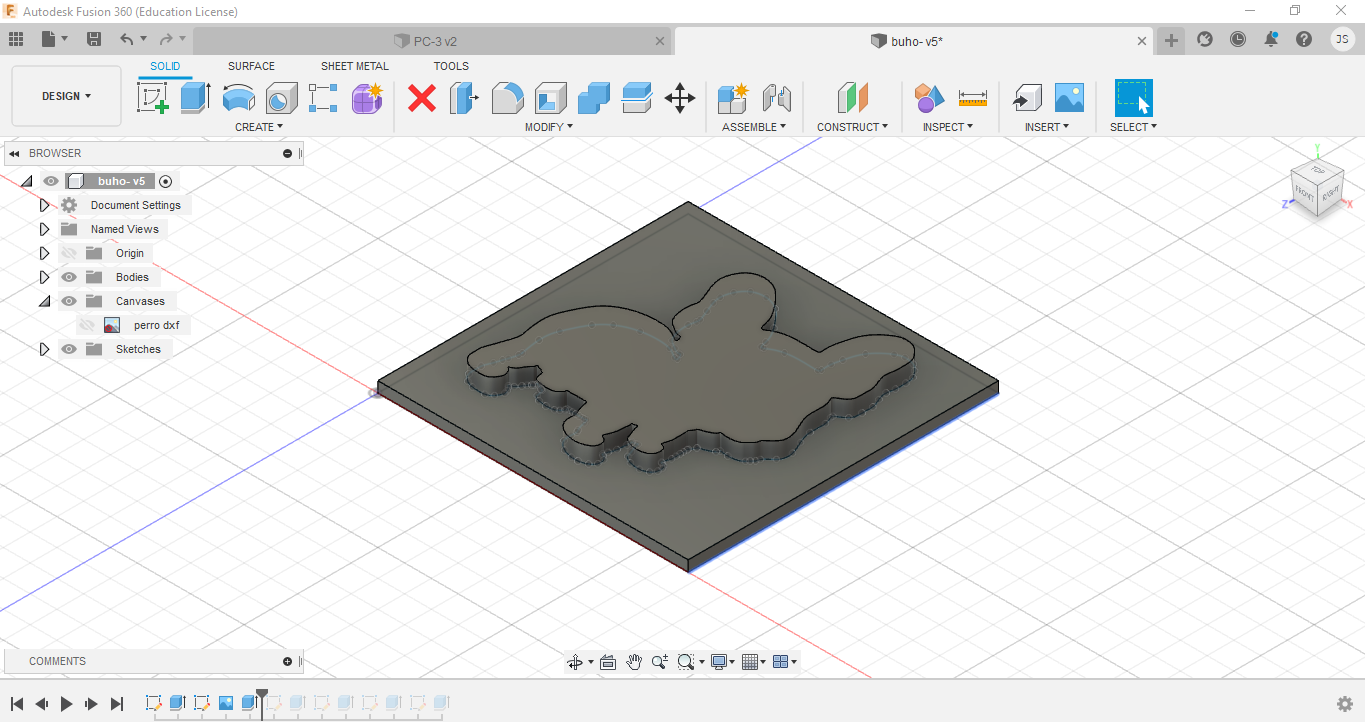Open the Help question mark menu

(1304, 39)
